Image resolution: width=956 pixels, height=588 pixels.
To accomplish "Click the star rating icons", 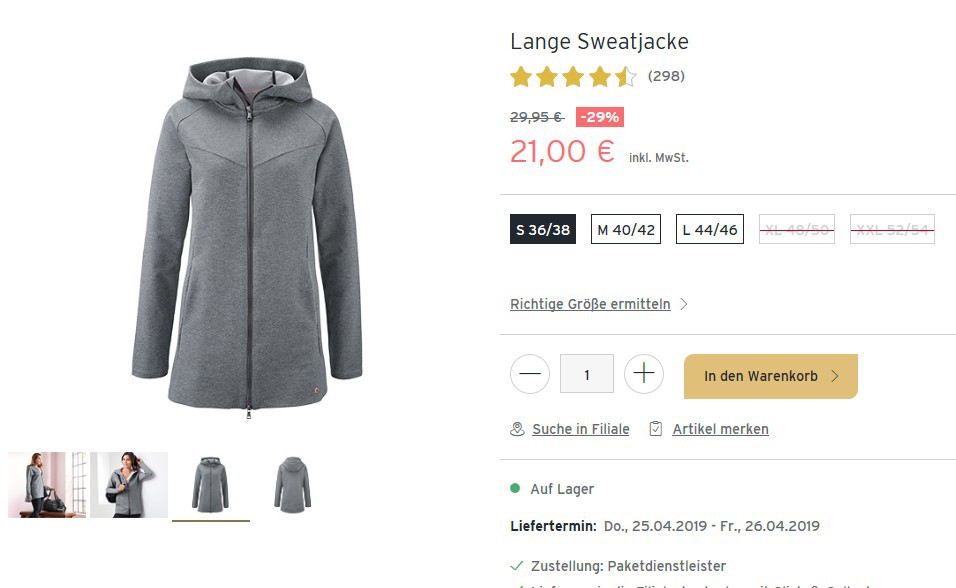I will [x=572, y=76].
